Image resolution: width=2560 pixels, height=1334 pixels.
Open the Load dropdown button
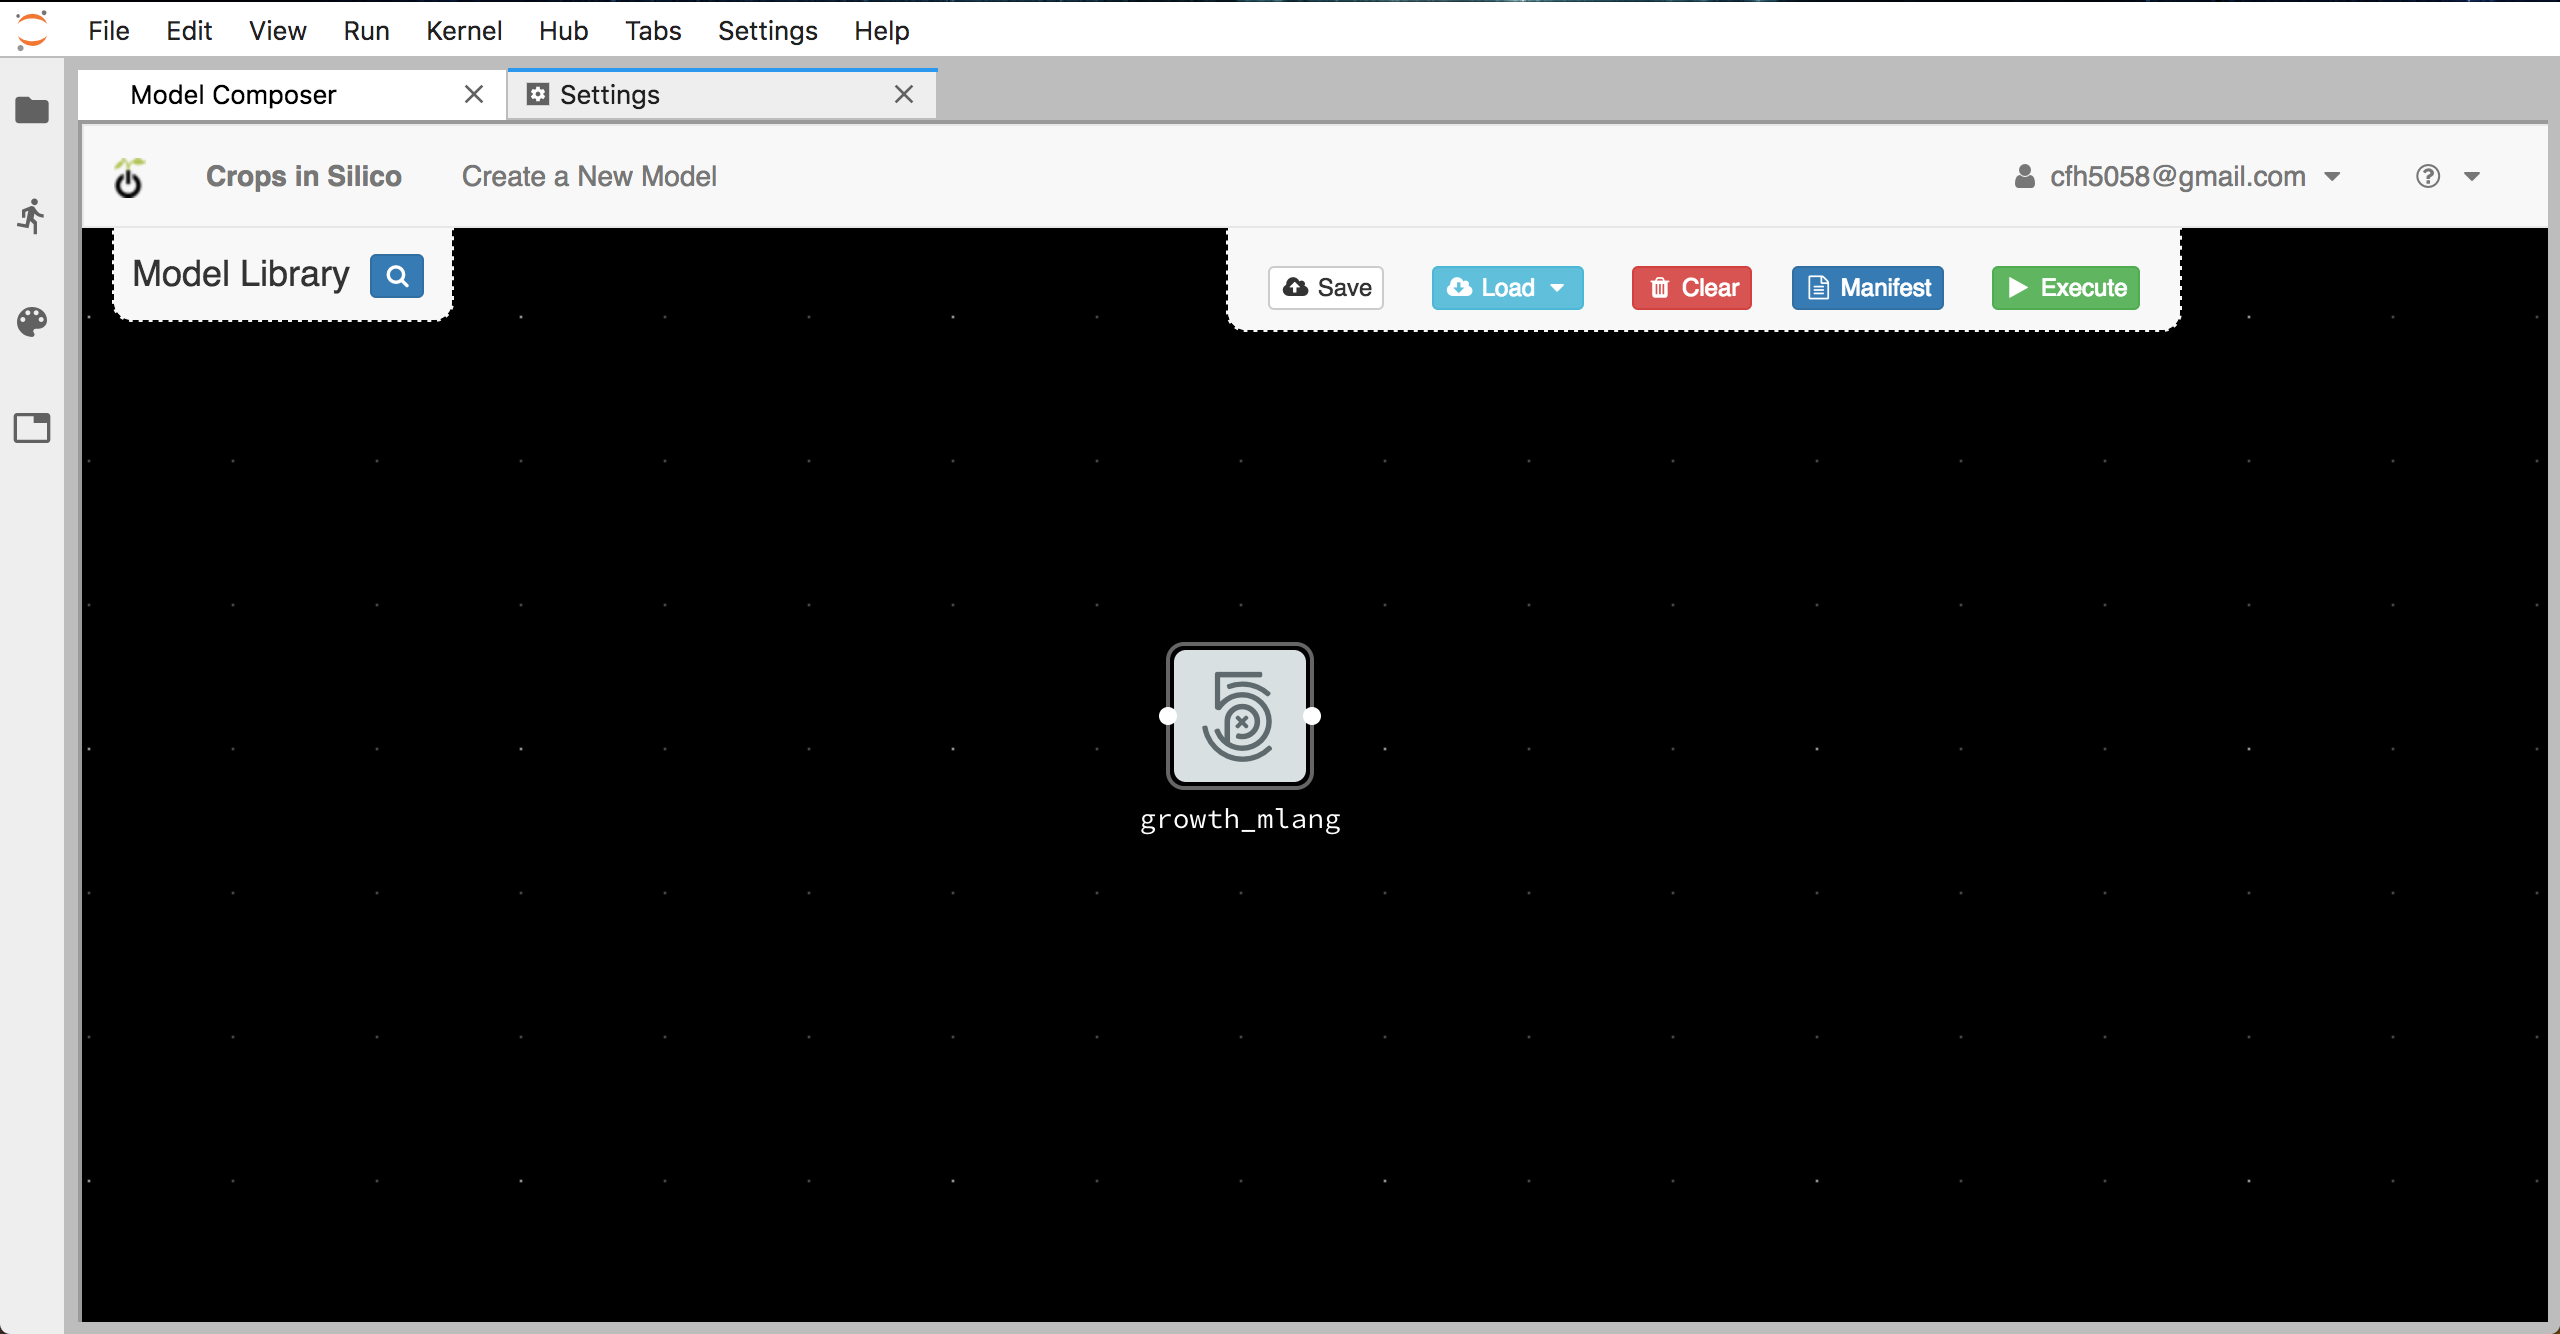pos(1507,288)
